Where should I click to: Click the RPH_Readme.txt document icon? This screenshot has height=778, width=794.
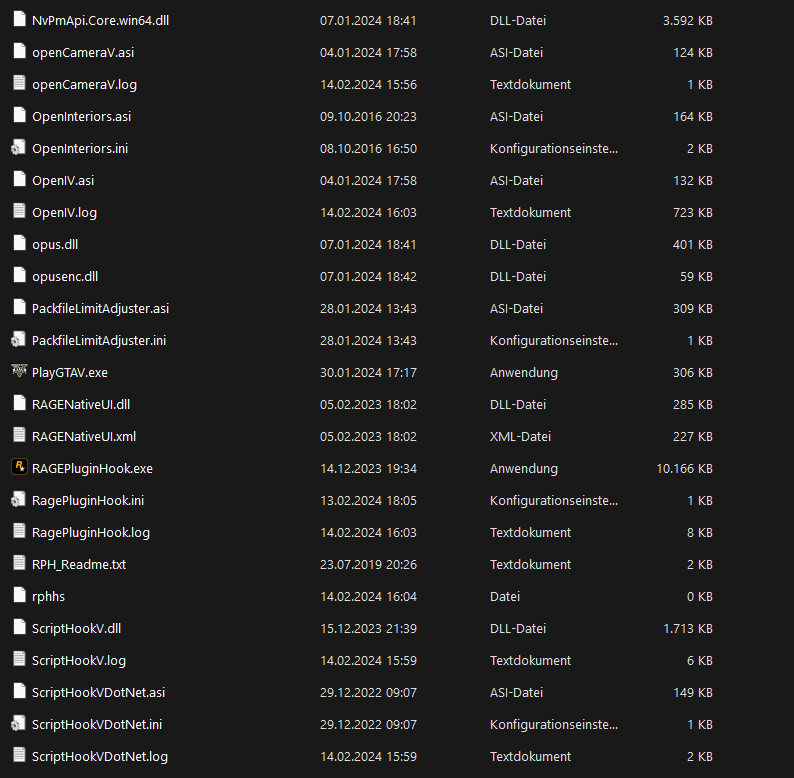point(19,563)
